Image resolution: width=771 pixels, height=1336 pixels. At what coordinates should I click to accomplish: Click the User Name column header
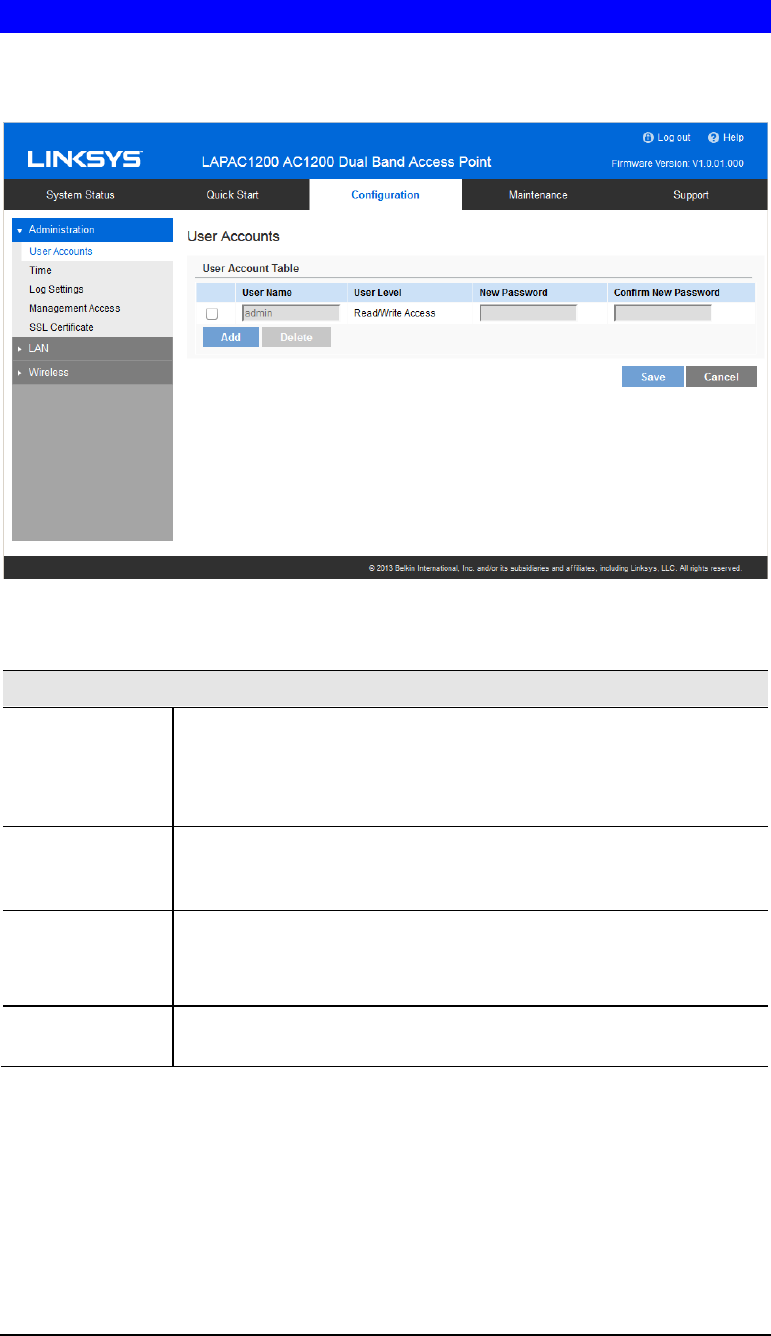coord(266,293)
